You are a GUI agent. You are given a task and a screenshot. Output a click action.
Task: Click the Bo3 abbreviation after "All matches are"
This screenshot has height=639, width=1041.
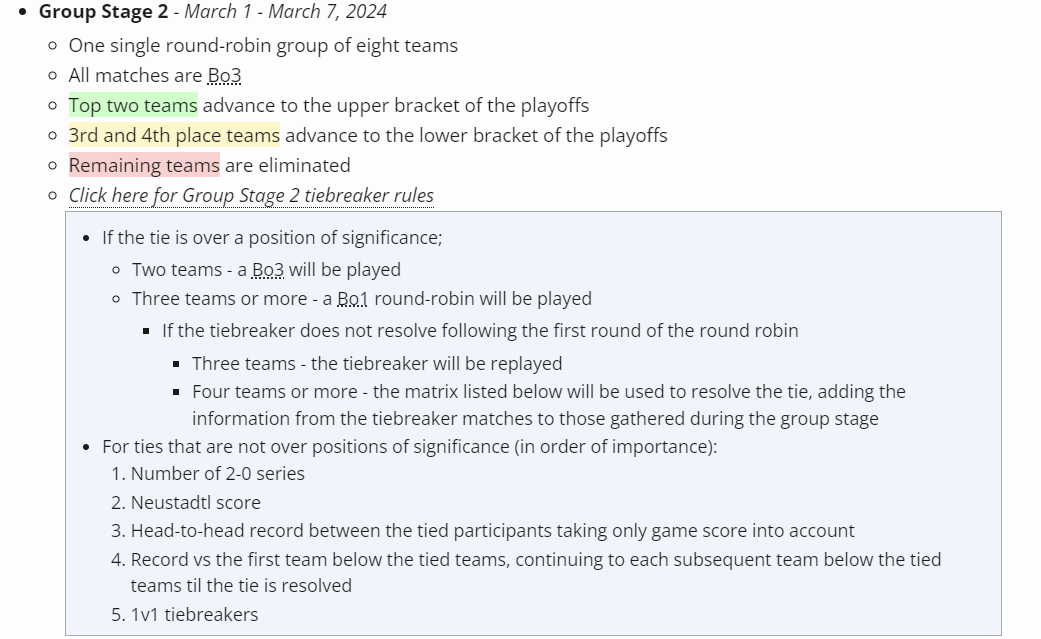[x=224, y=75]
